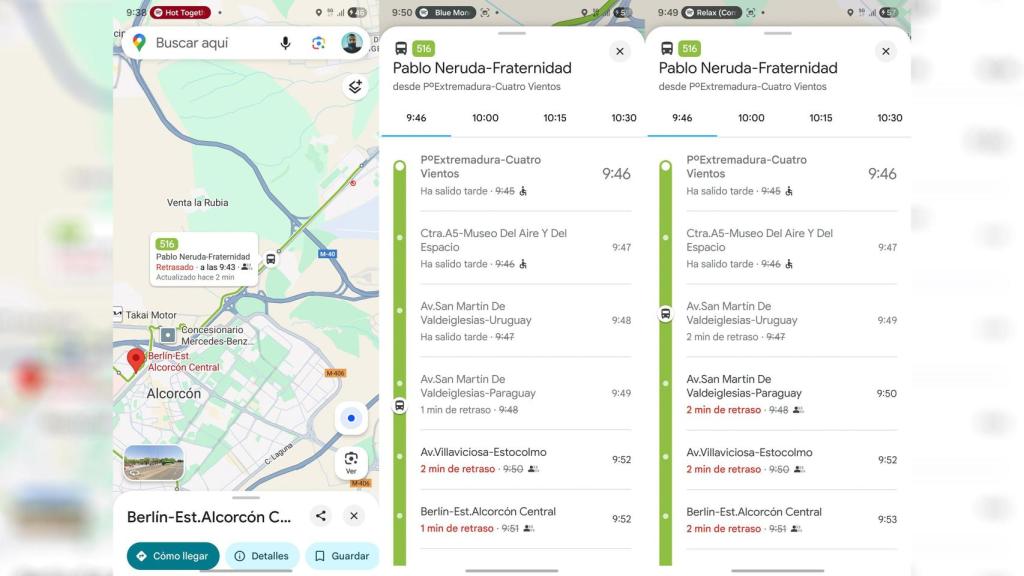Tap the Cómo llegar button
Viewport: 1024px width, 576px height.
click(x=173, y=555)
